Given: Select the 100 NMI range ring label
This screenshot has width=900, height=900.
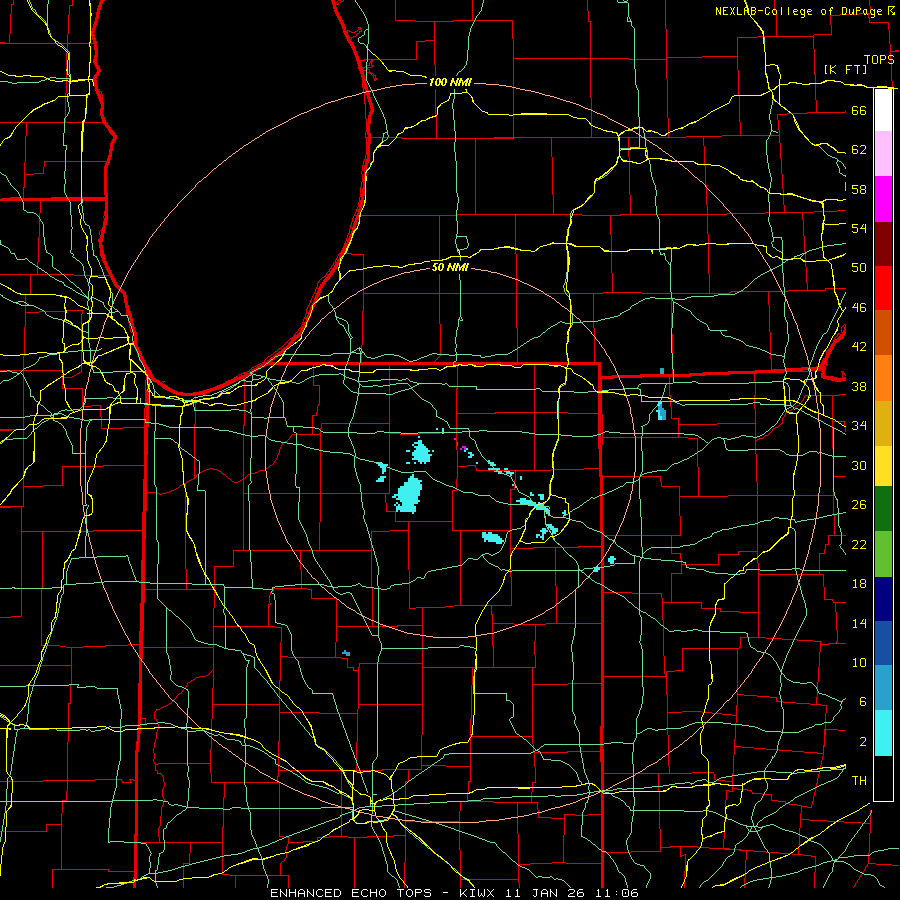Looking at the screenshot, I should [x=450, y=82].
